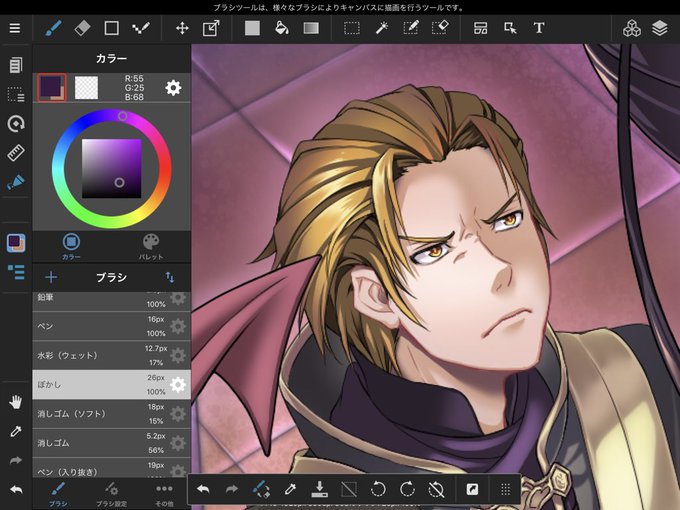Open selection menu icon in left sidebar
The height and width of the screenshot is (510, 680).
[16, 94]
